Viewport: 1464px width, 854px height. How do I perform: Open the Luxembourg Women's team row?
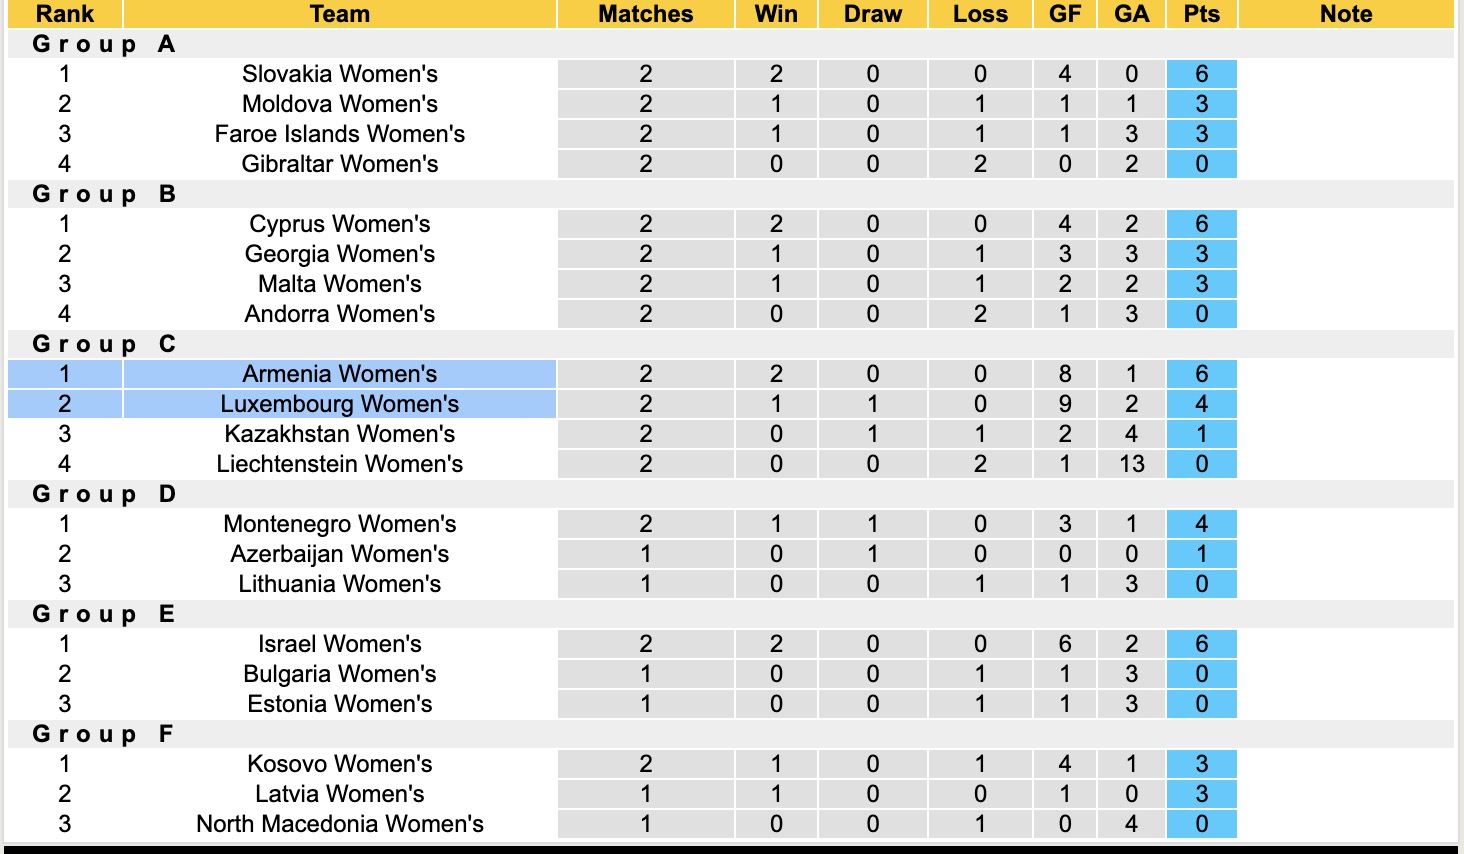tap(339, 404)
